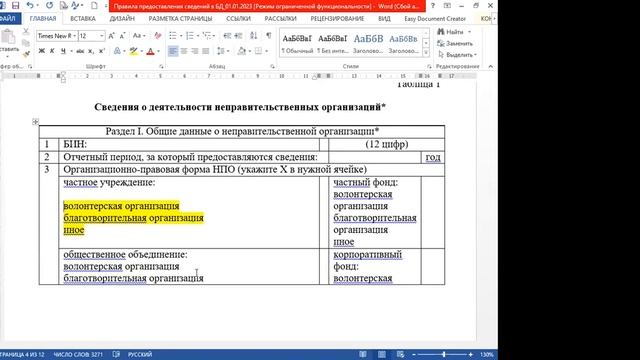Viewport: 640px width, 360px height.
Task: Switch to ВСТАВКА tab
Action: pos(82,19)
